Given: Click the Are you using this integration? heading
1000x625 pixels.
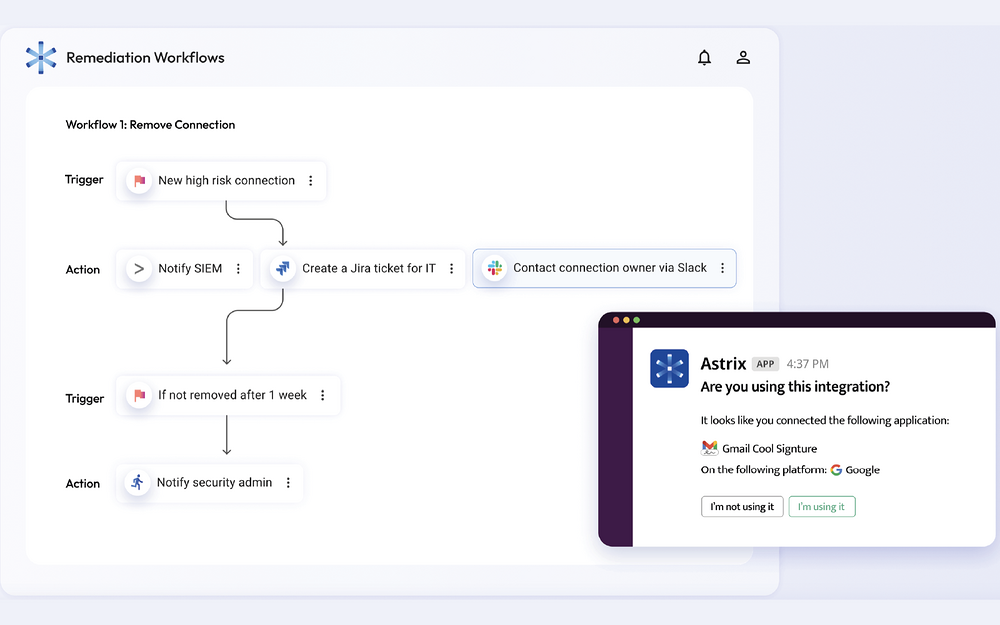Looking at the screenshot, I should coord(795,387).
